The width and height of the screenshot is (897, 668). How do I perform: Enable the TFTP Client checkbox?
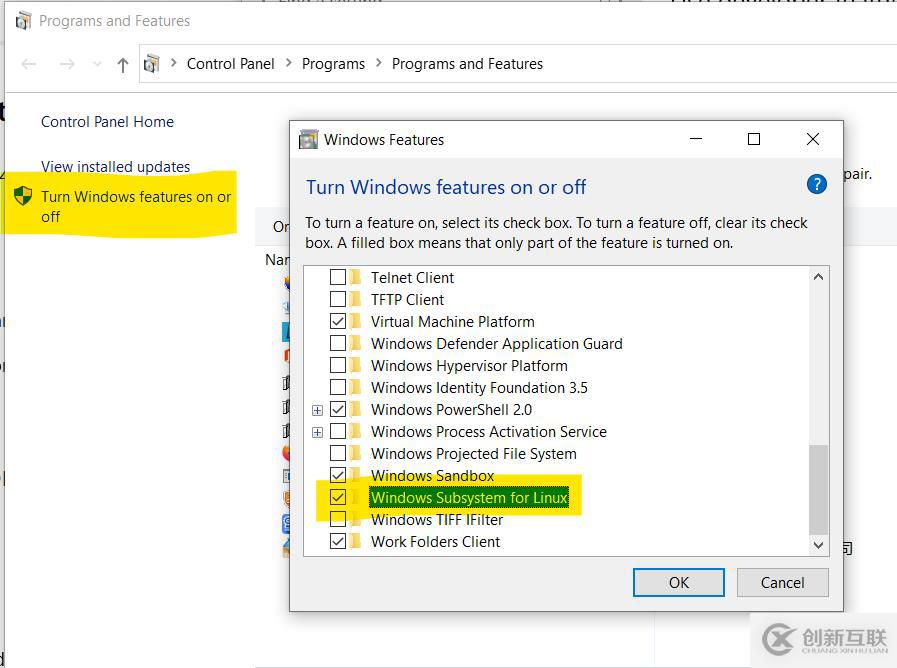tap(338, 299)
